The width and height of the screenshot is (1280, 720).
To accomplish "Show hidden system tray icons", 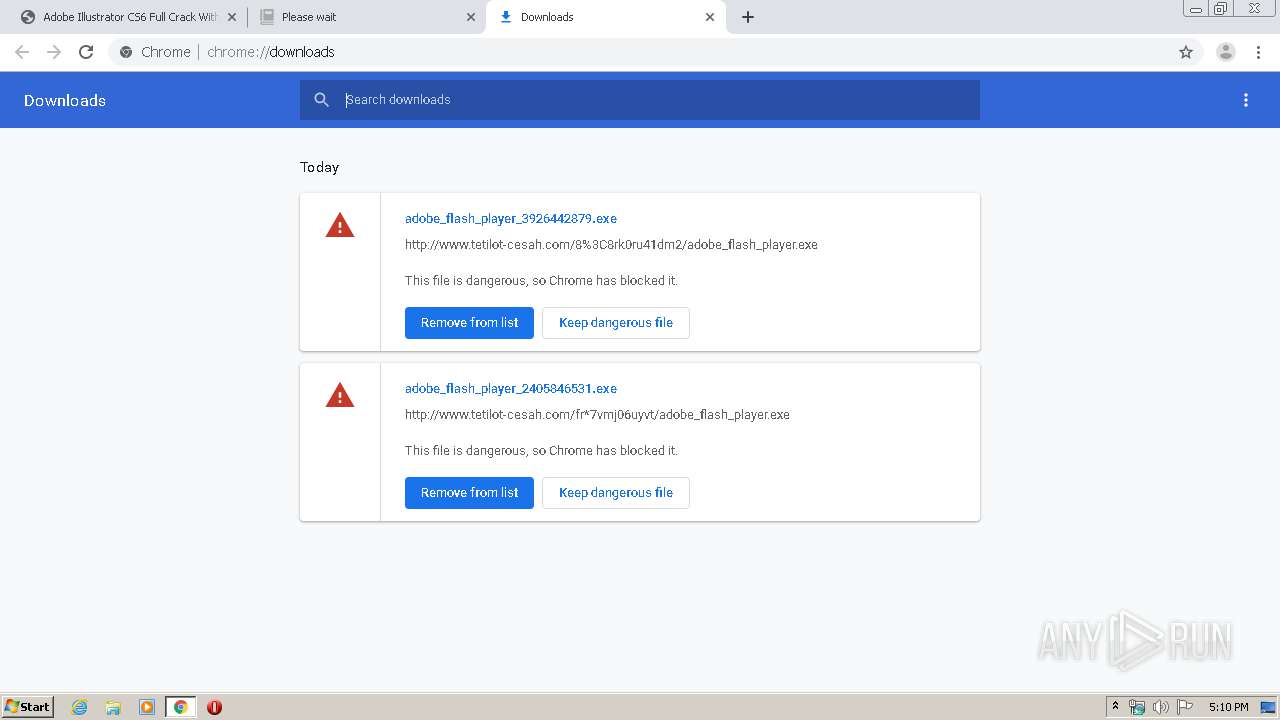I will 1115,707.
